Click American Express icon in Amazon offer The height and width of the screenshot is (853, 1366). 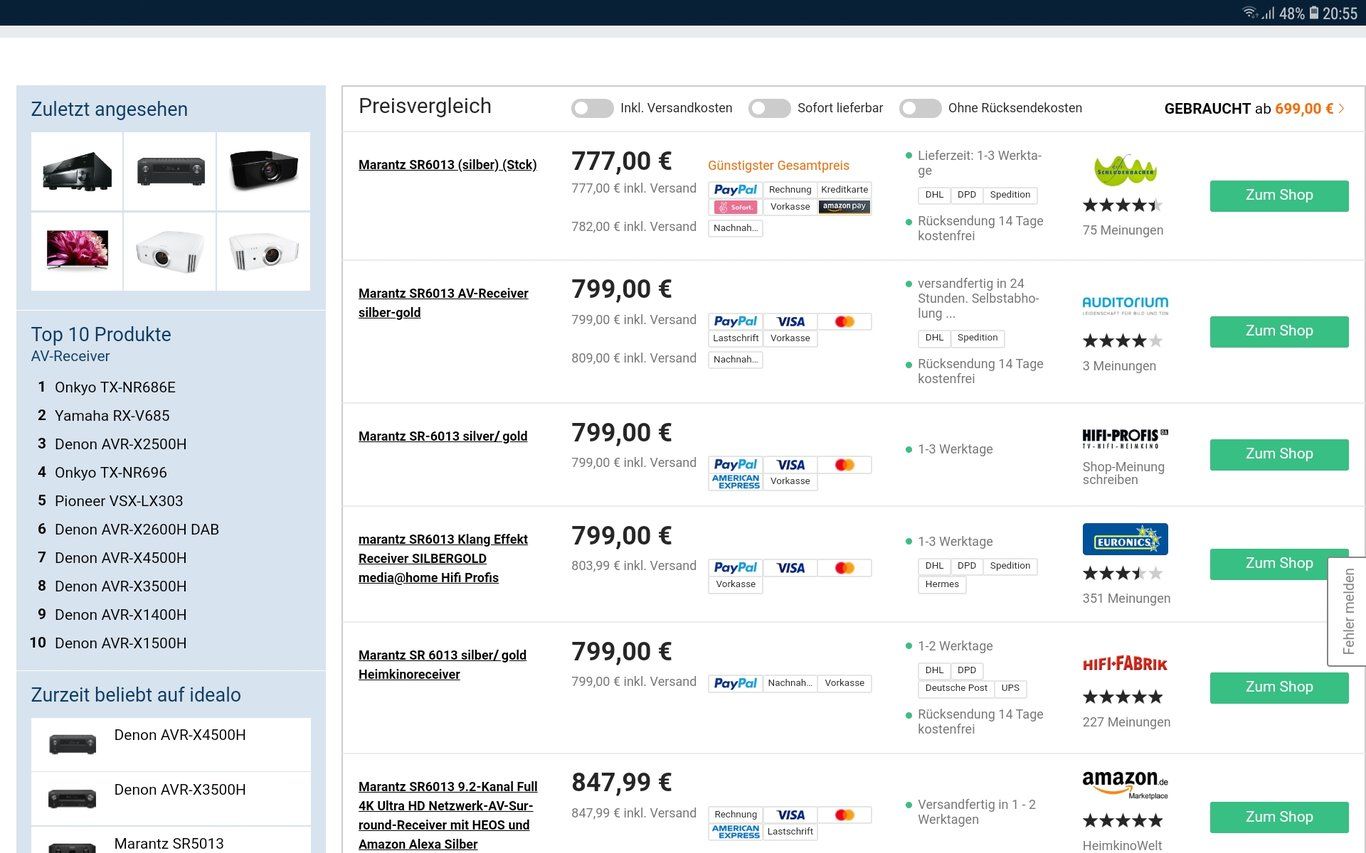pyautogui.click(x=735, y=832)
